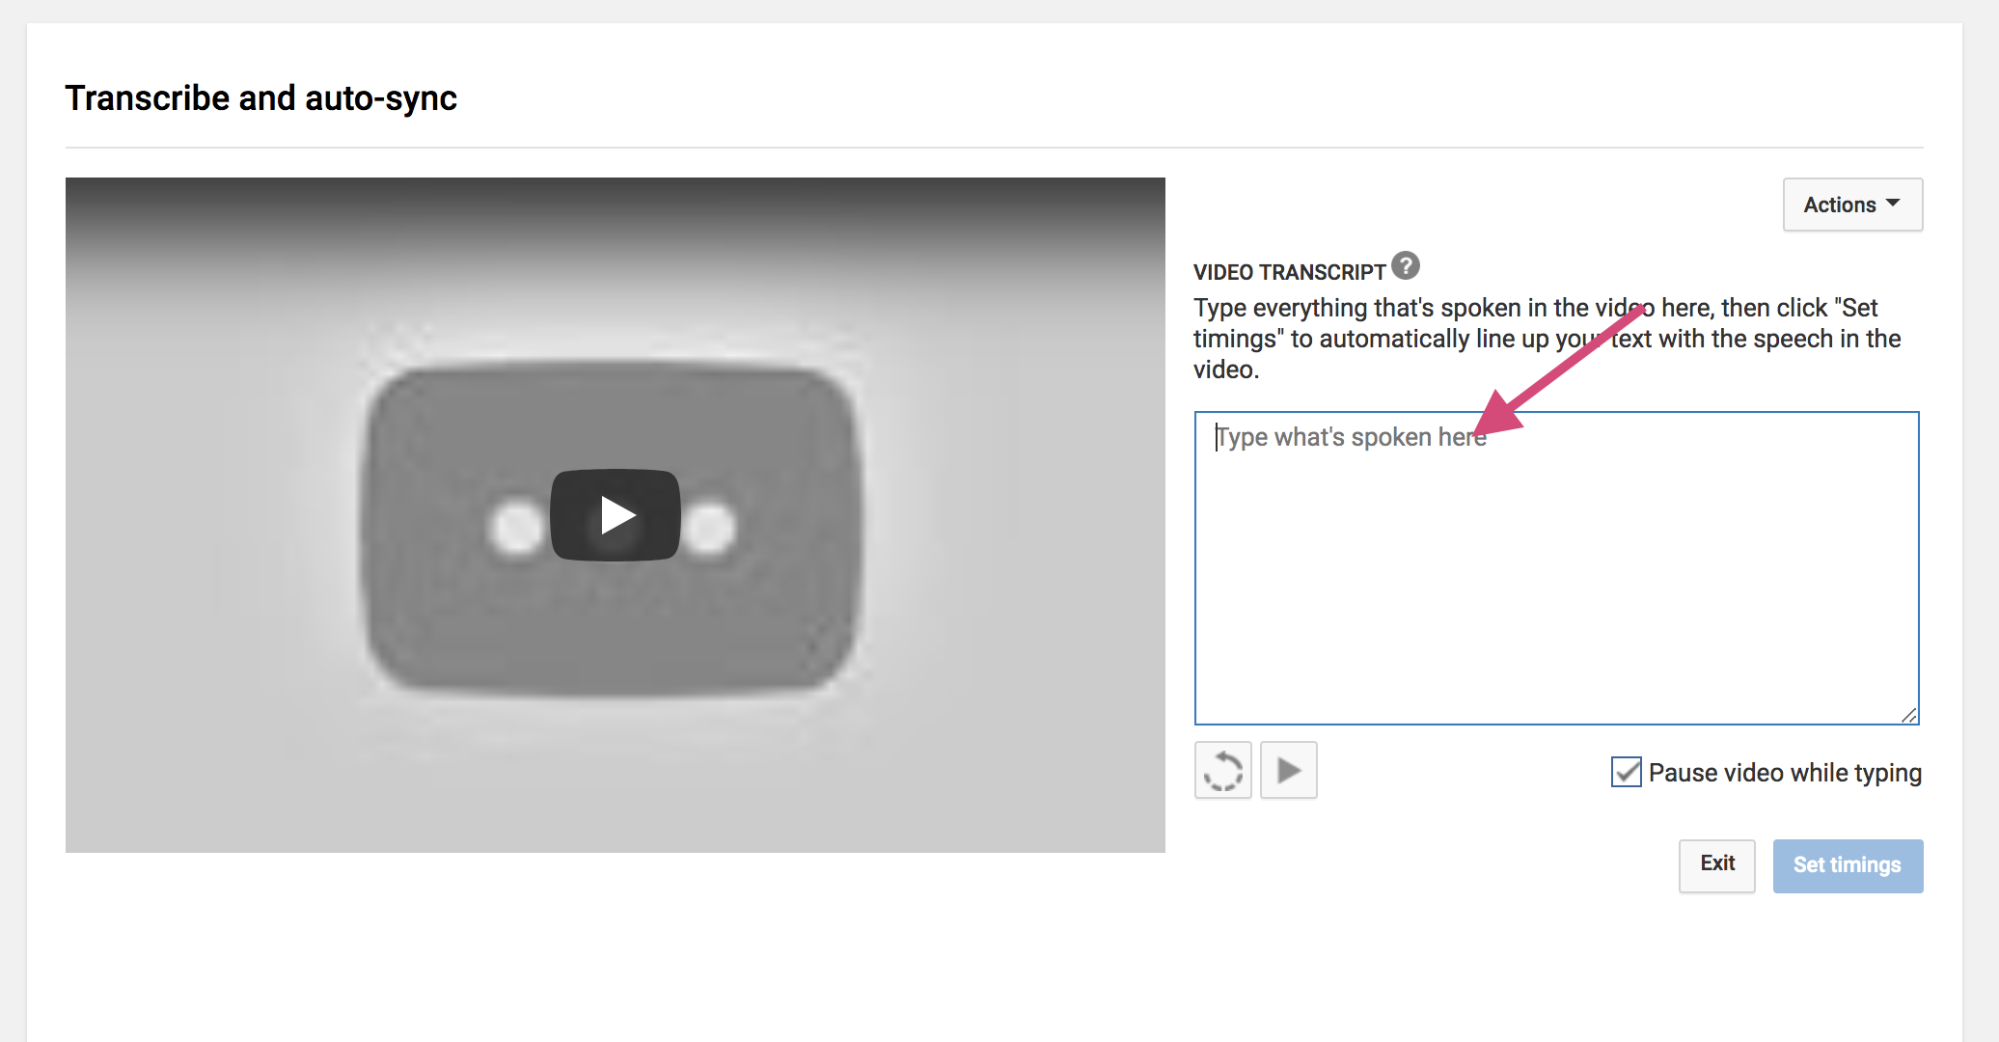Click the help question mark next to Video Transcript
The image size is (1999, 1042).
pos(1405,266)
